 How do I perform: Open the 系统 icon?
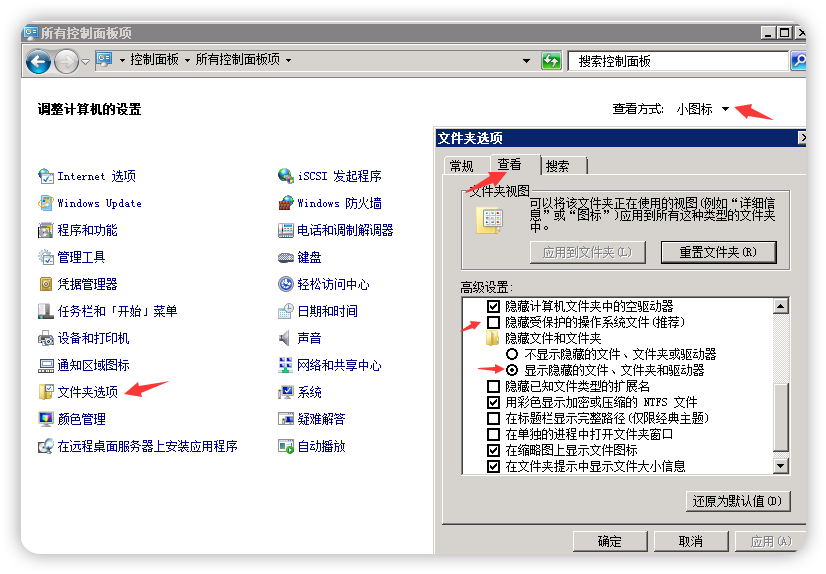[286, 392]
